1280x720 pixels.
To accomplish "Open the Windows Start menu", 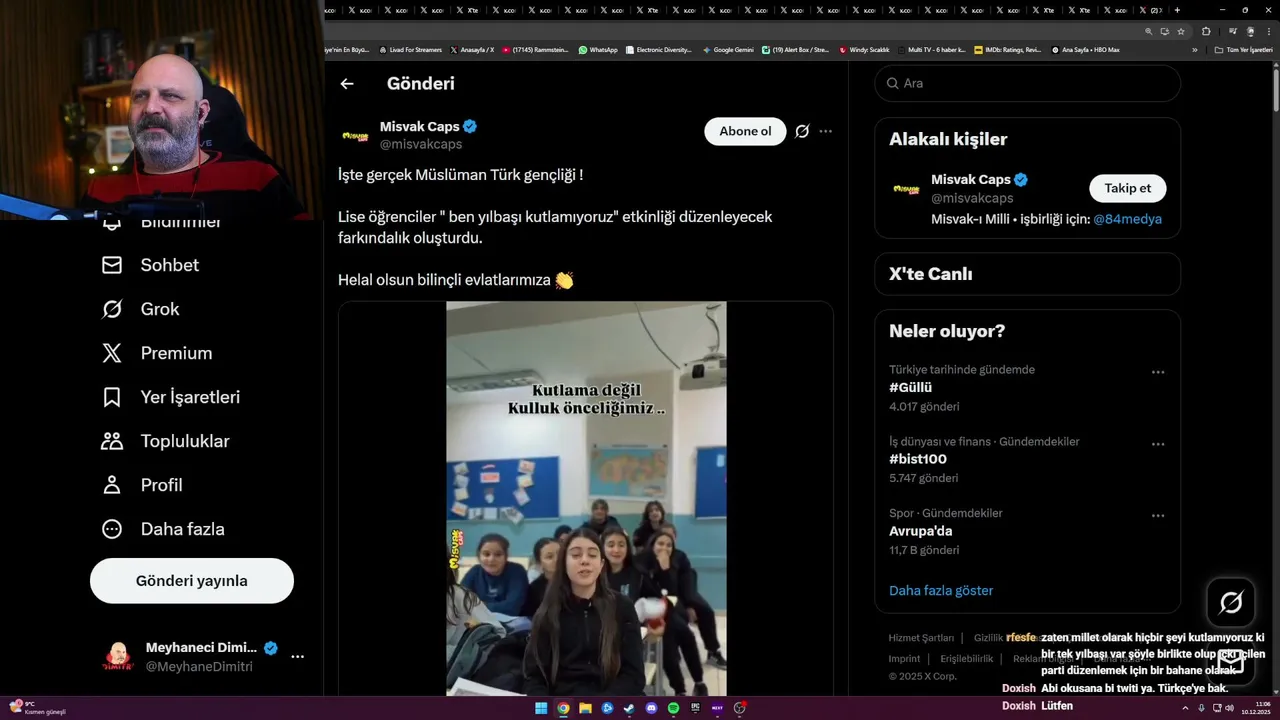I will (541, 708).
